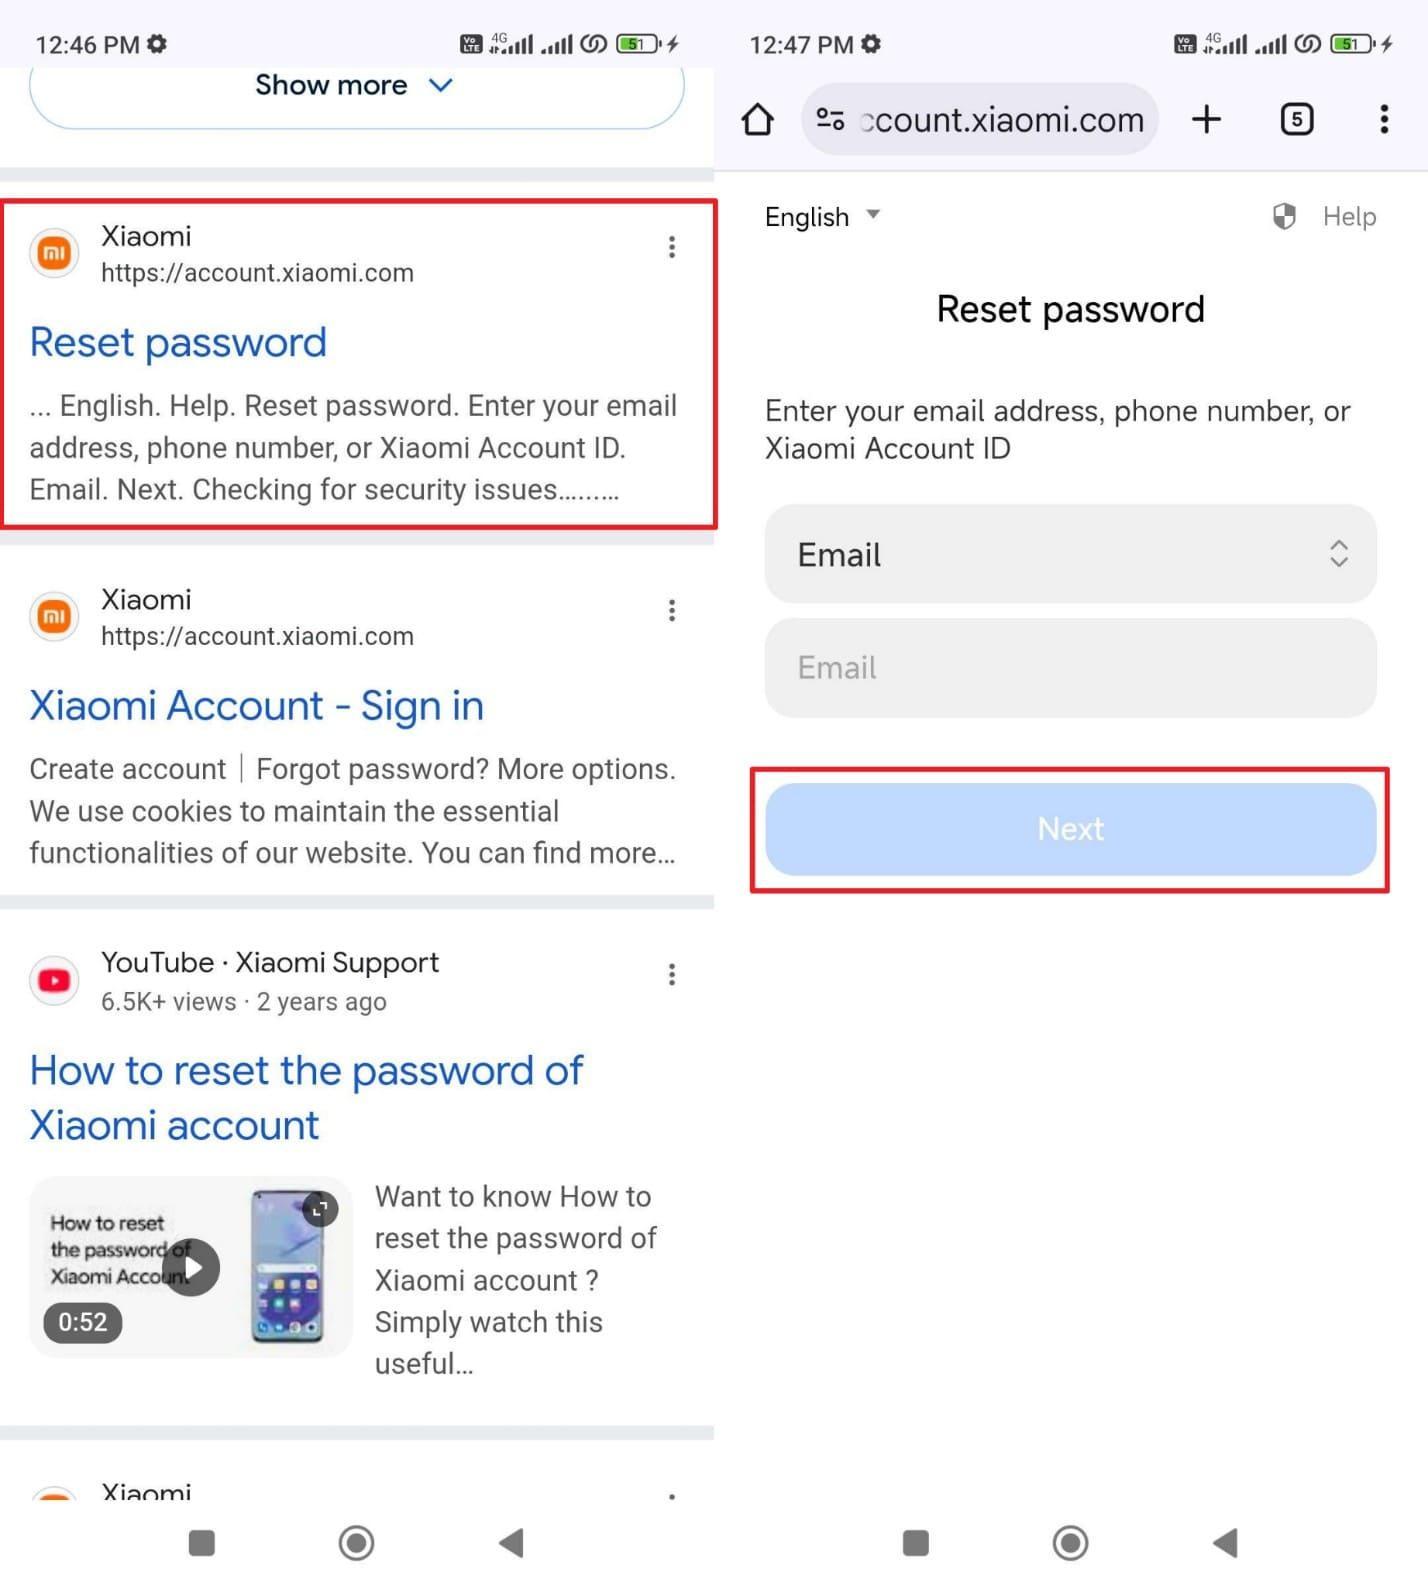Image resolution: width=1428 pixels, height=1586 pixels.
Task: Open the tab switcher showing 5 tabs
Action: (x=1296, y=120)
